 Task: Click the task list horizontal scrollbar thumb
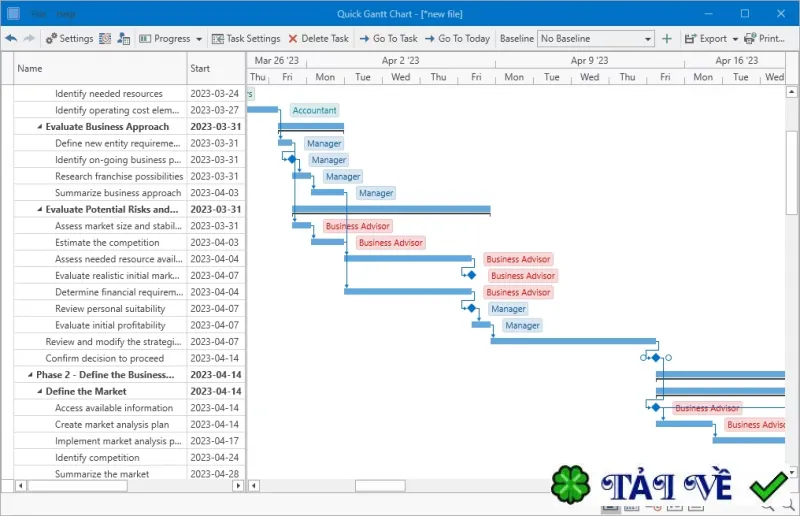pyautogui.click(x=78, y=486)
